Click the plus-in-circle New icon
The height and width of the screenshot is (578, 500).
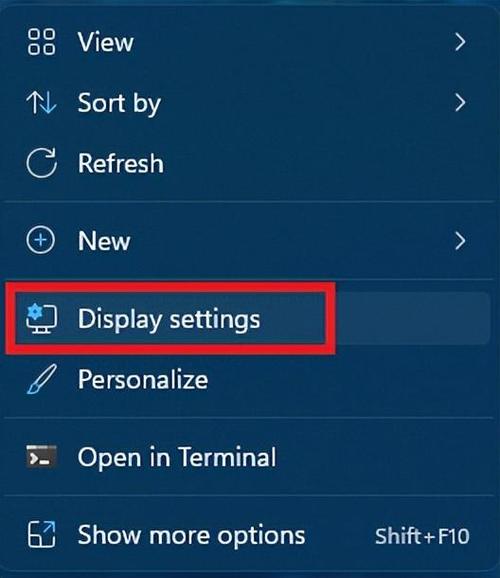coord(41,240)
